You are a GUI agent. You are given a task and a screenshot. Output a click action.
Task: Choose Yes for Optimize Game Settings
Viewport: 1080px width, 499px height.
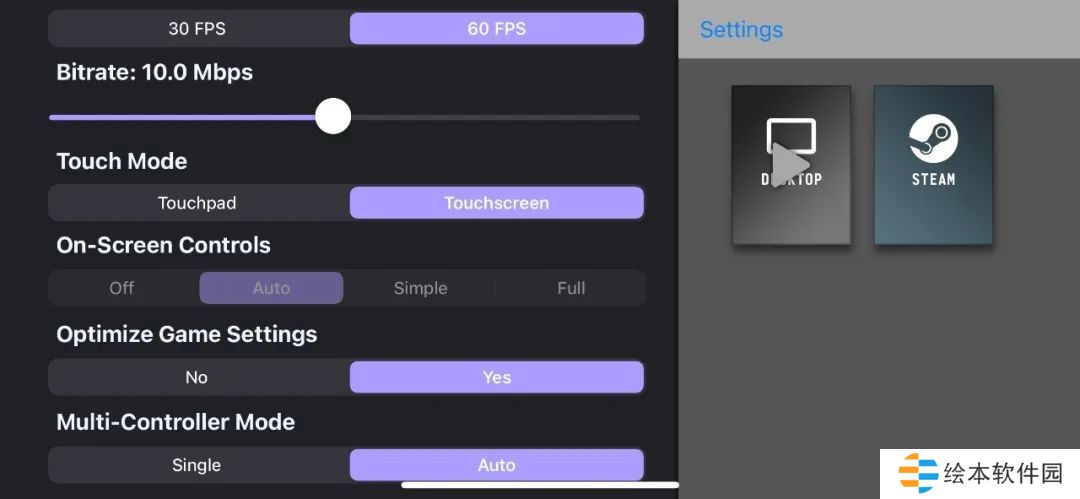tap(496, 377)
